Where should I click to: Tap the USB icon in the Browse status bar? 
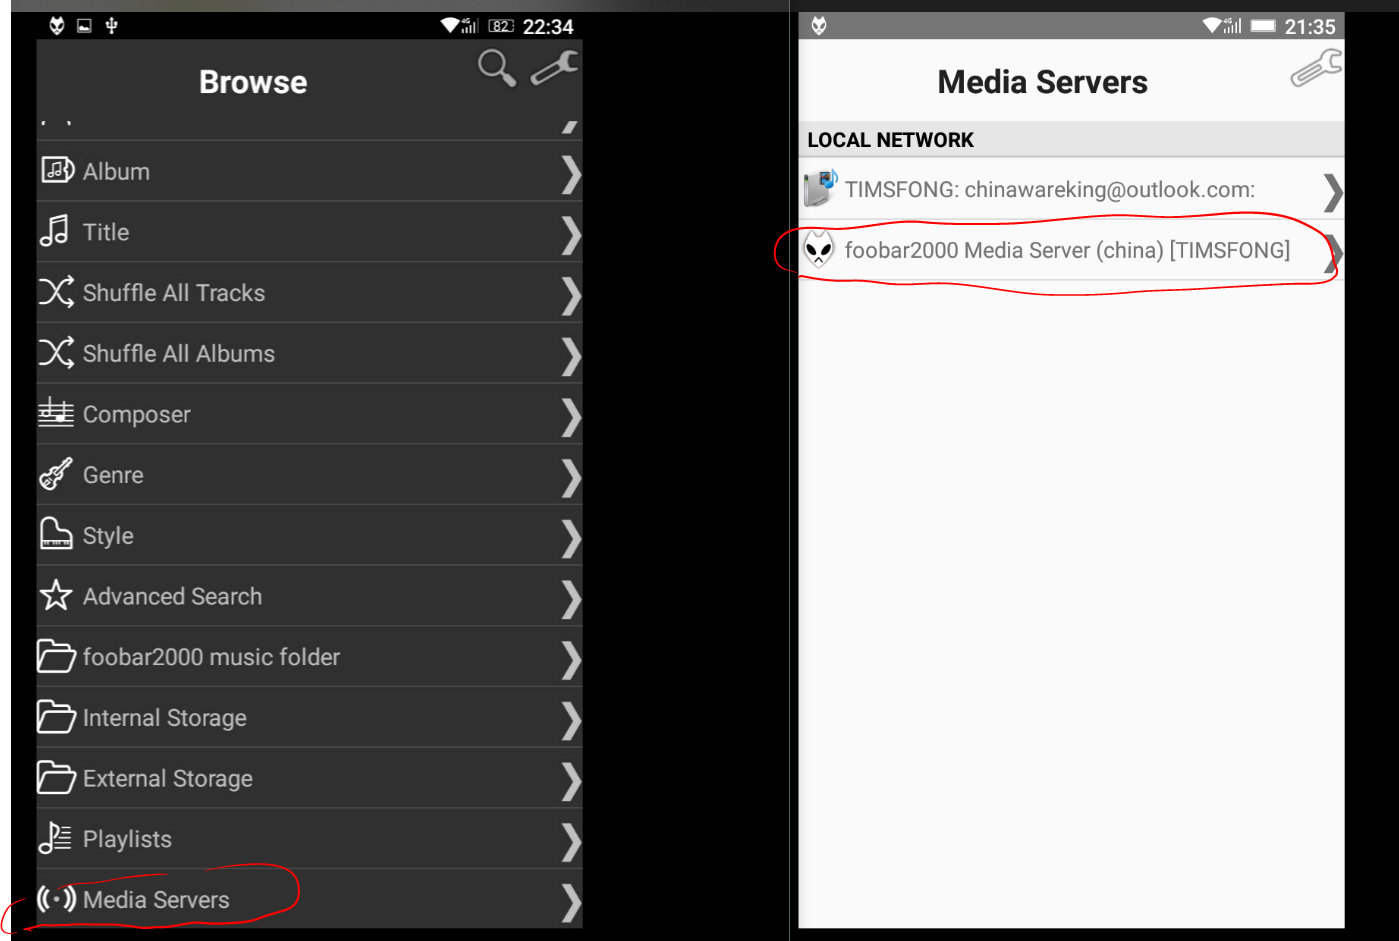pos(112,26)
